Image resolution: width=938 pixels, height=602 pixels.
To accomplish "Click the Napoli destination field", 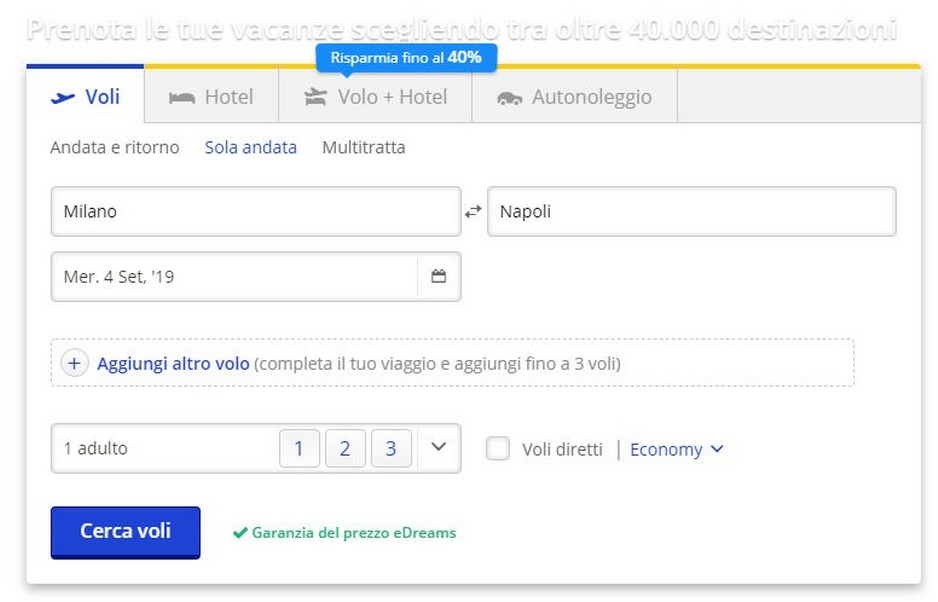I will [x=692, y=211].
